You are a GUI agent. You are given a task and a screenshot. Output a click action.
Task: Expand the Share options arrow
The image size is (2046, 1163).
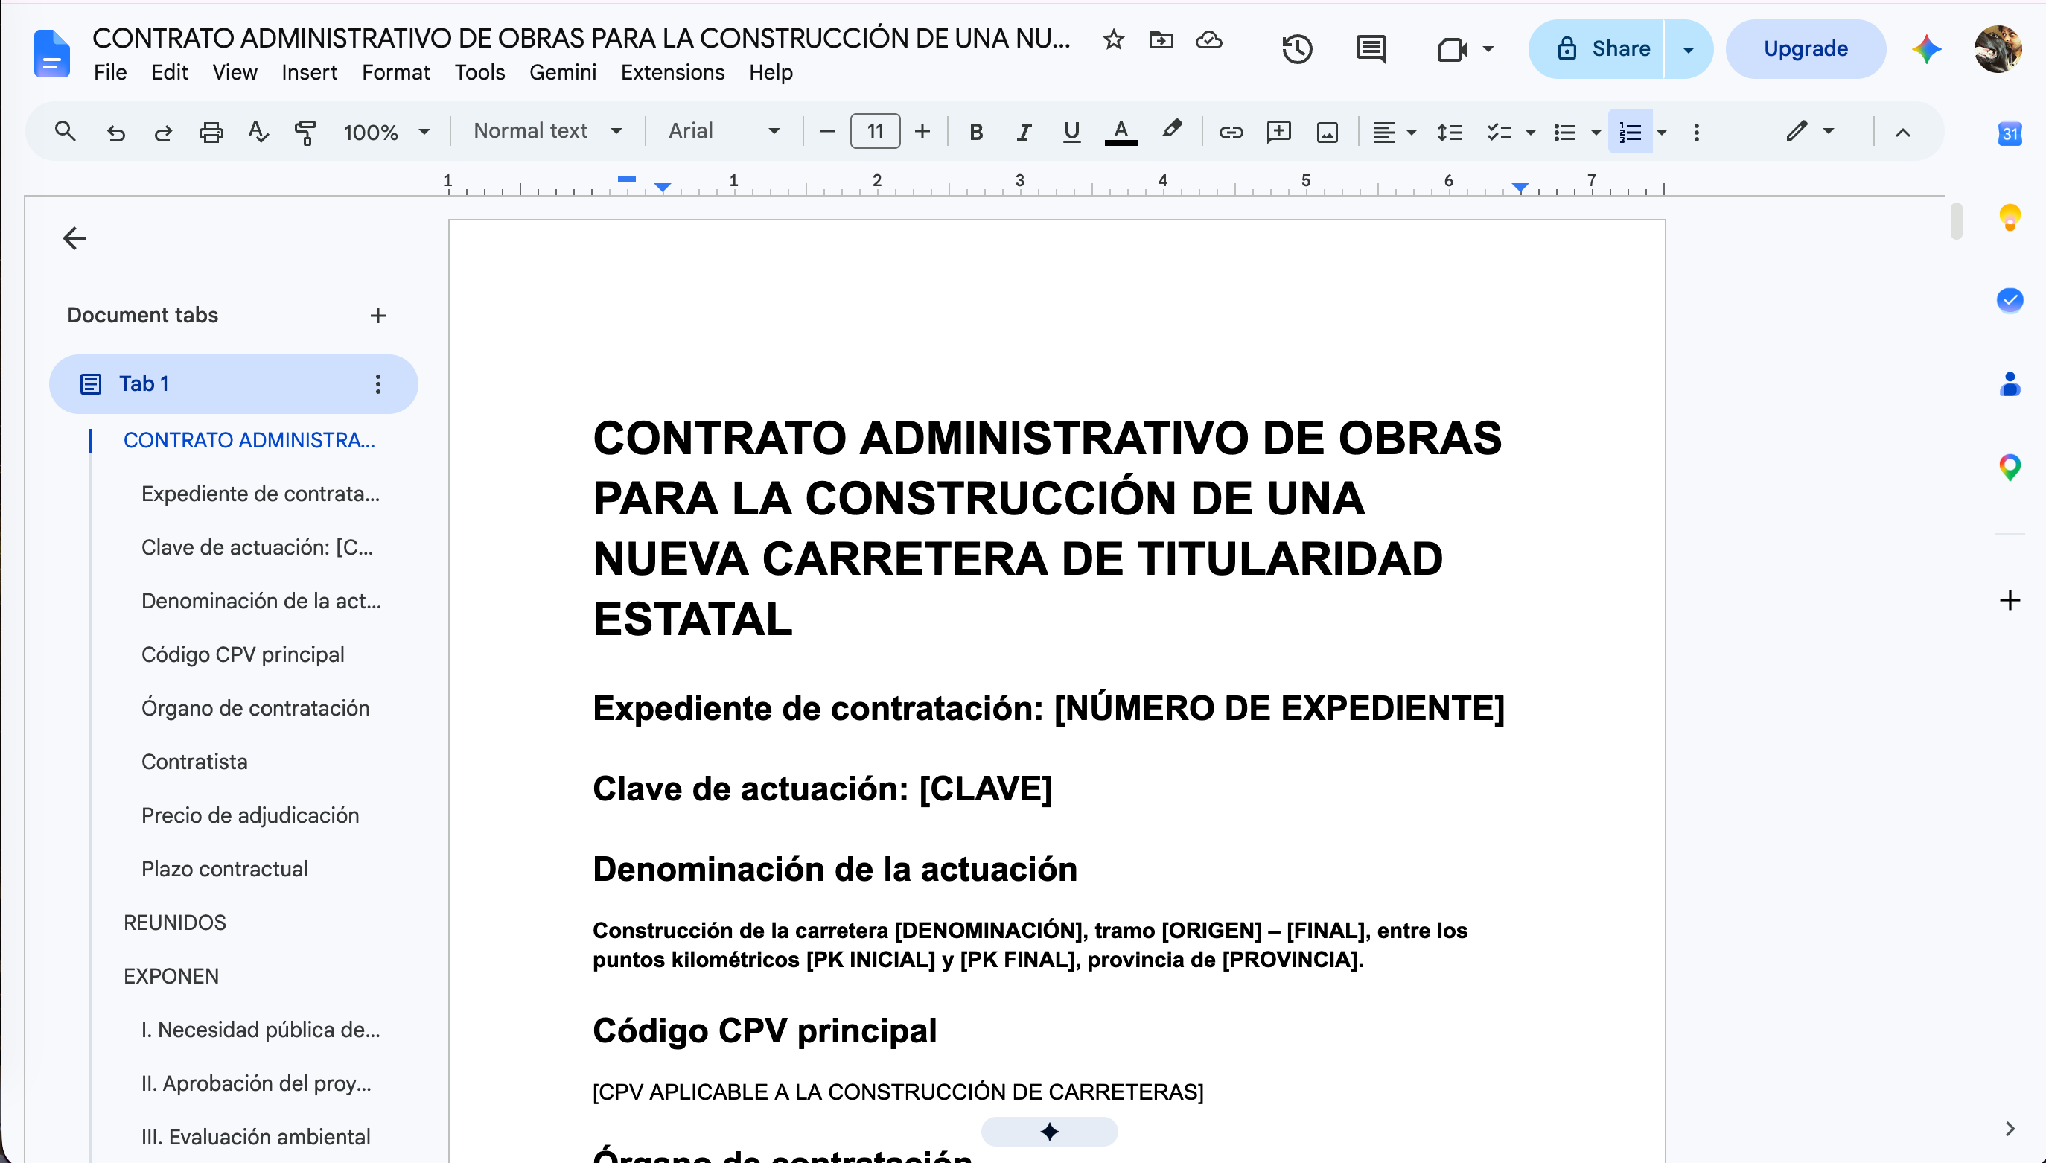point(1688,49)
